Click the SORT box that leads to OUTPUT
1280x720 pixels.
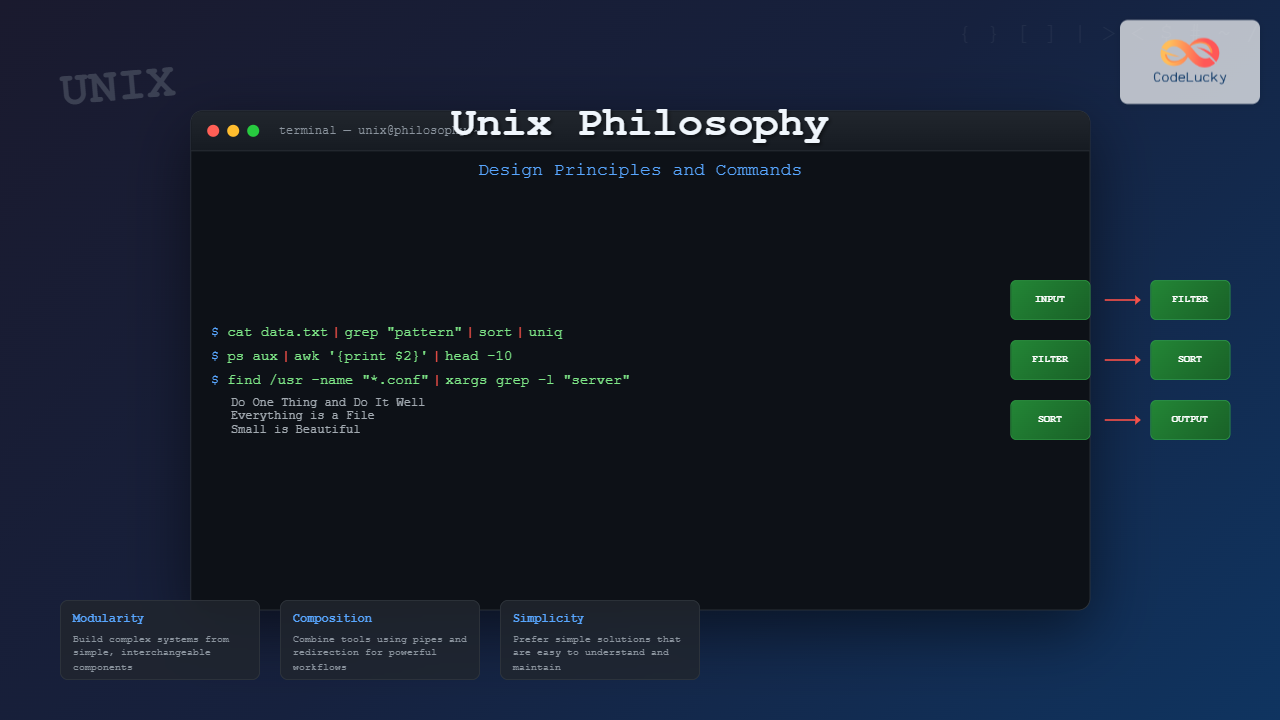[1050, 420]
